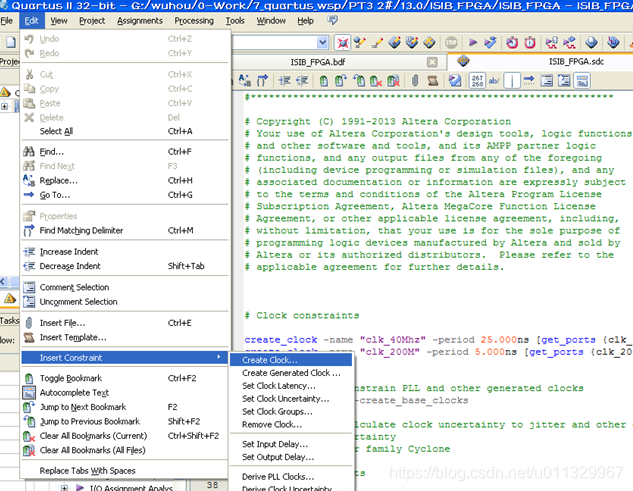Click the Help menu pointer icon
Image resolution: width=633 pixels, height=491 pixels.
pyautogui.click(x=332, y=20)
